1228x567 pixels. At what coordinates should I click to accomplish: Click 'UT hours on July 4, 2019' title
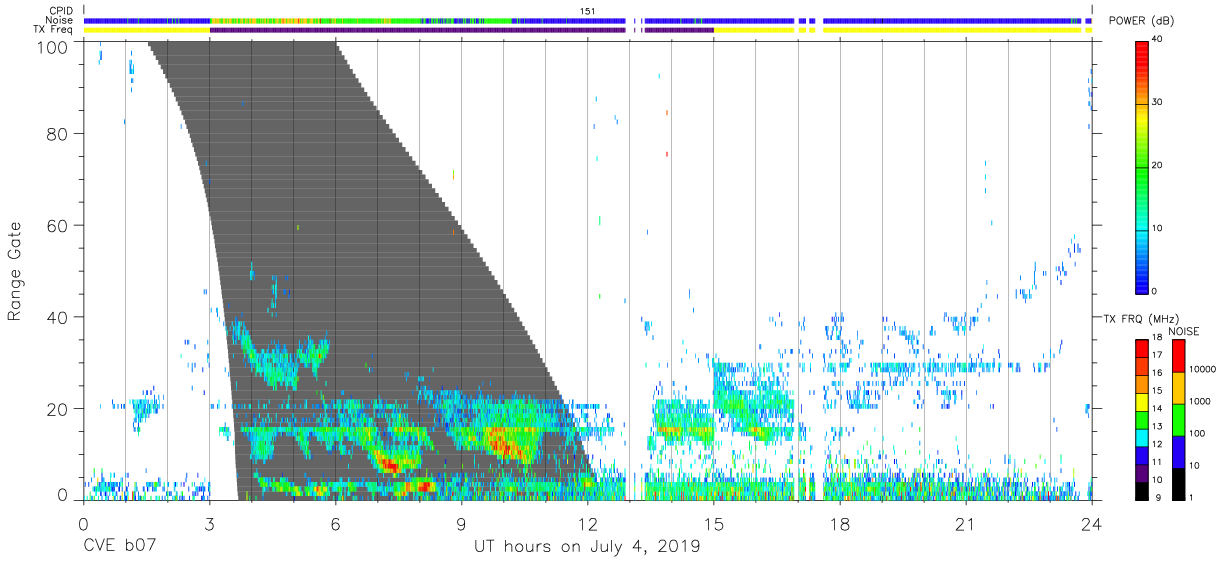click(587, 547)
